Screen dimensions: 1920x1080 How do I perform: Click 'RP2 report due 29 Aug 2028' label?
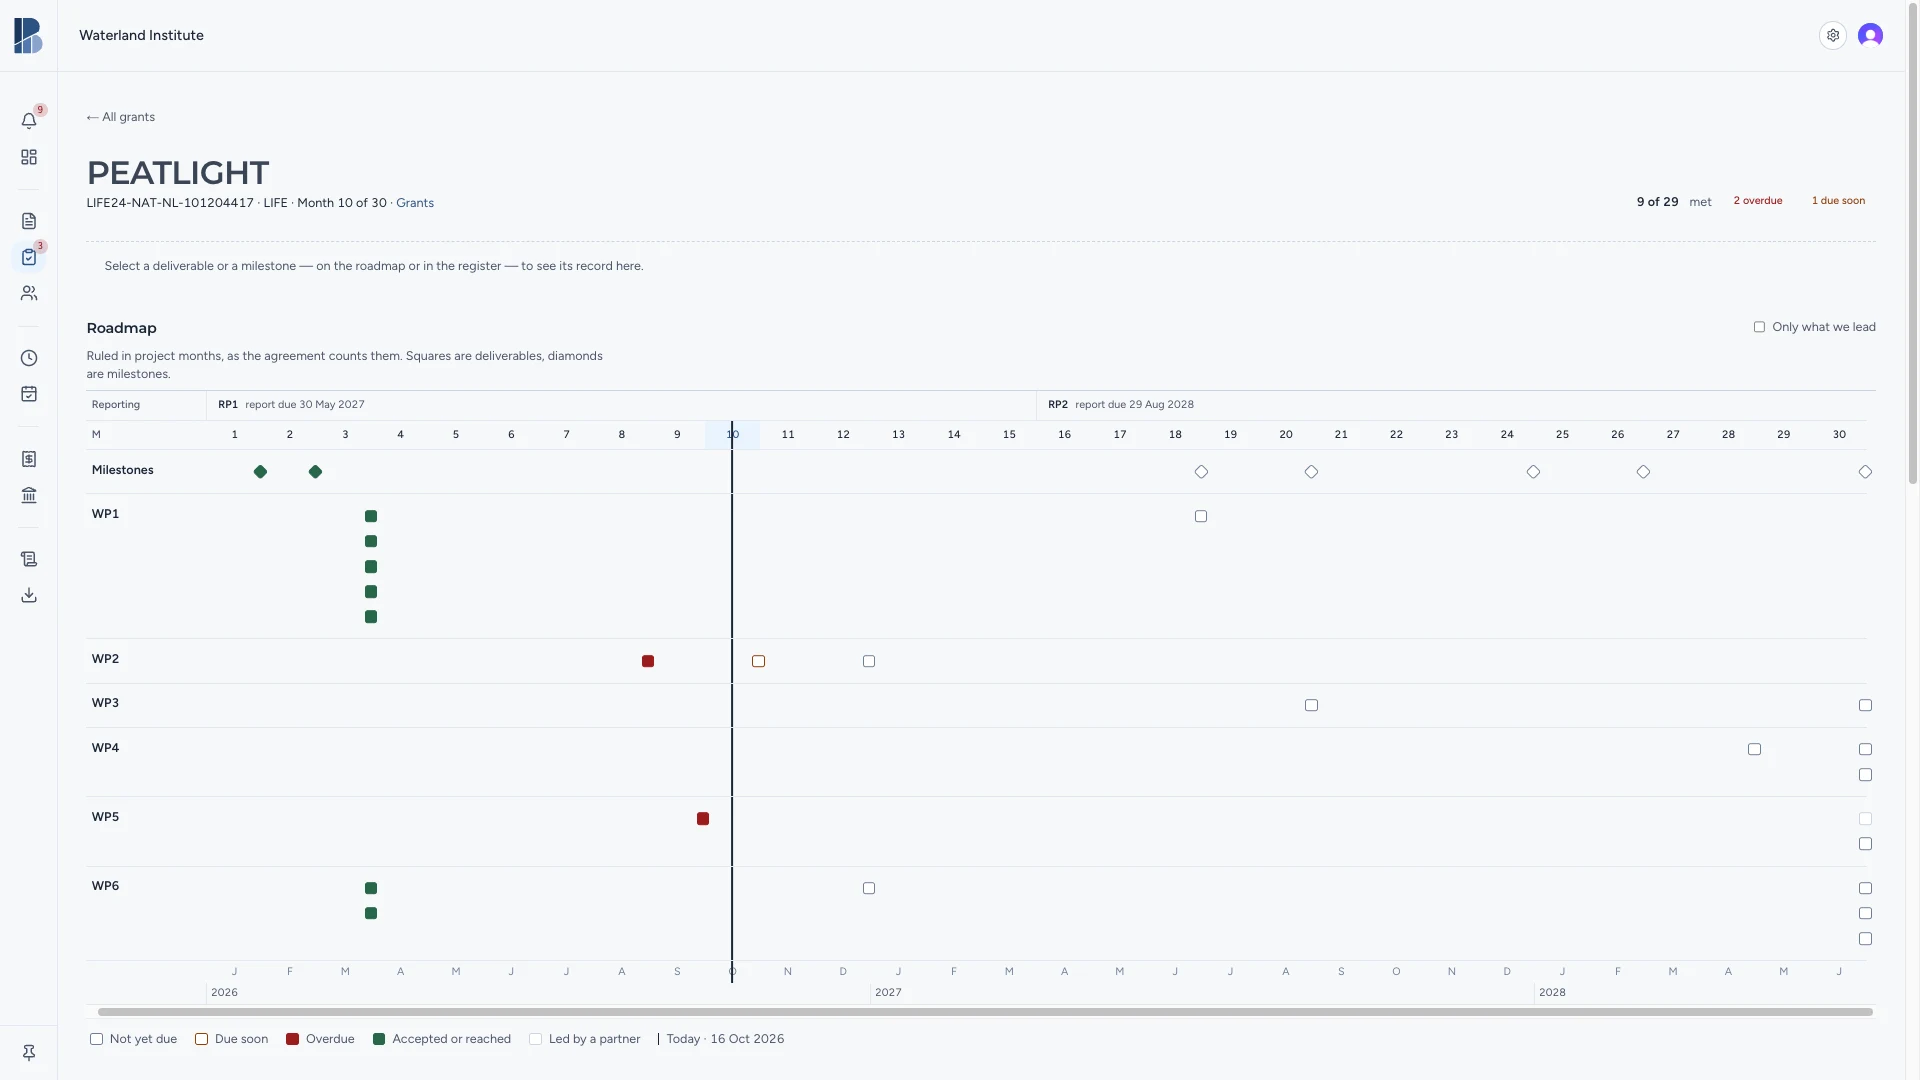click(1120, 405)
